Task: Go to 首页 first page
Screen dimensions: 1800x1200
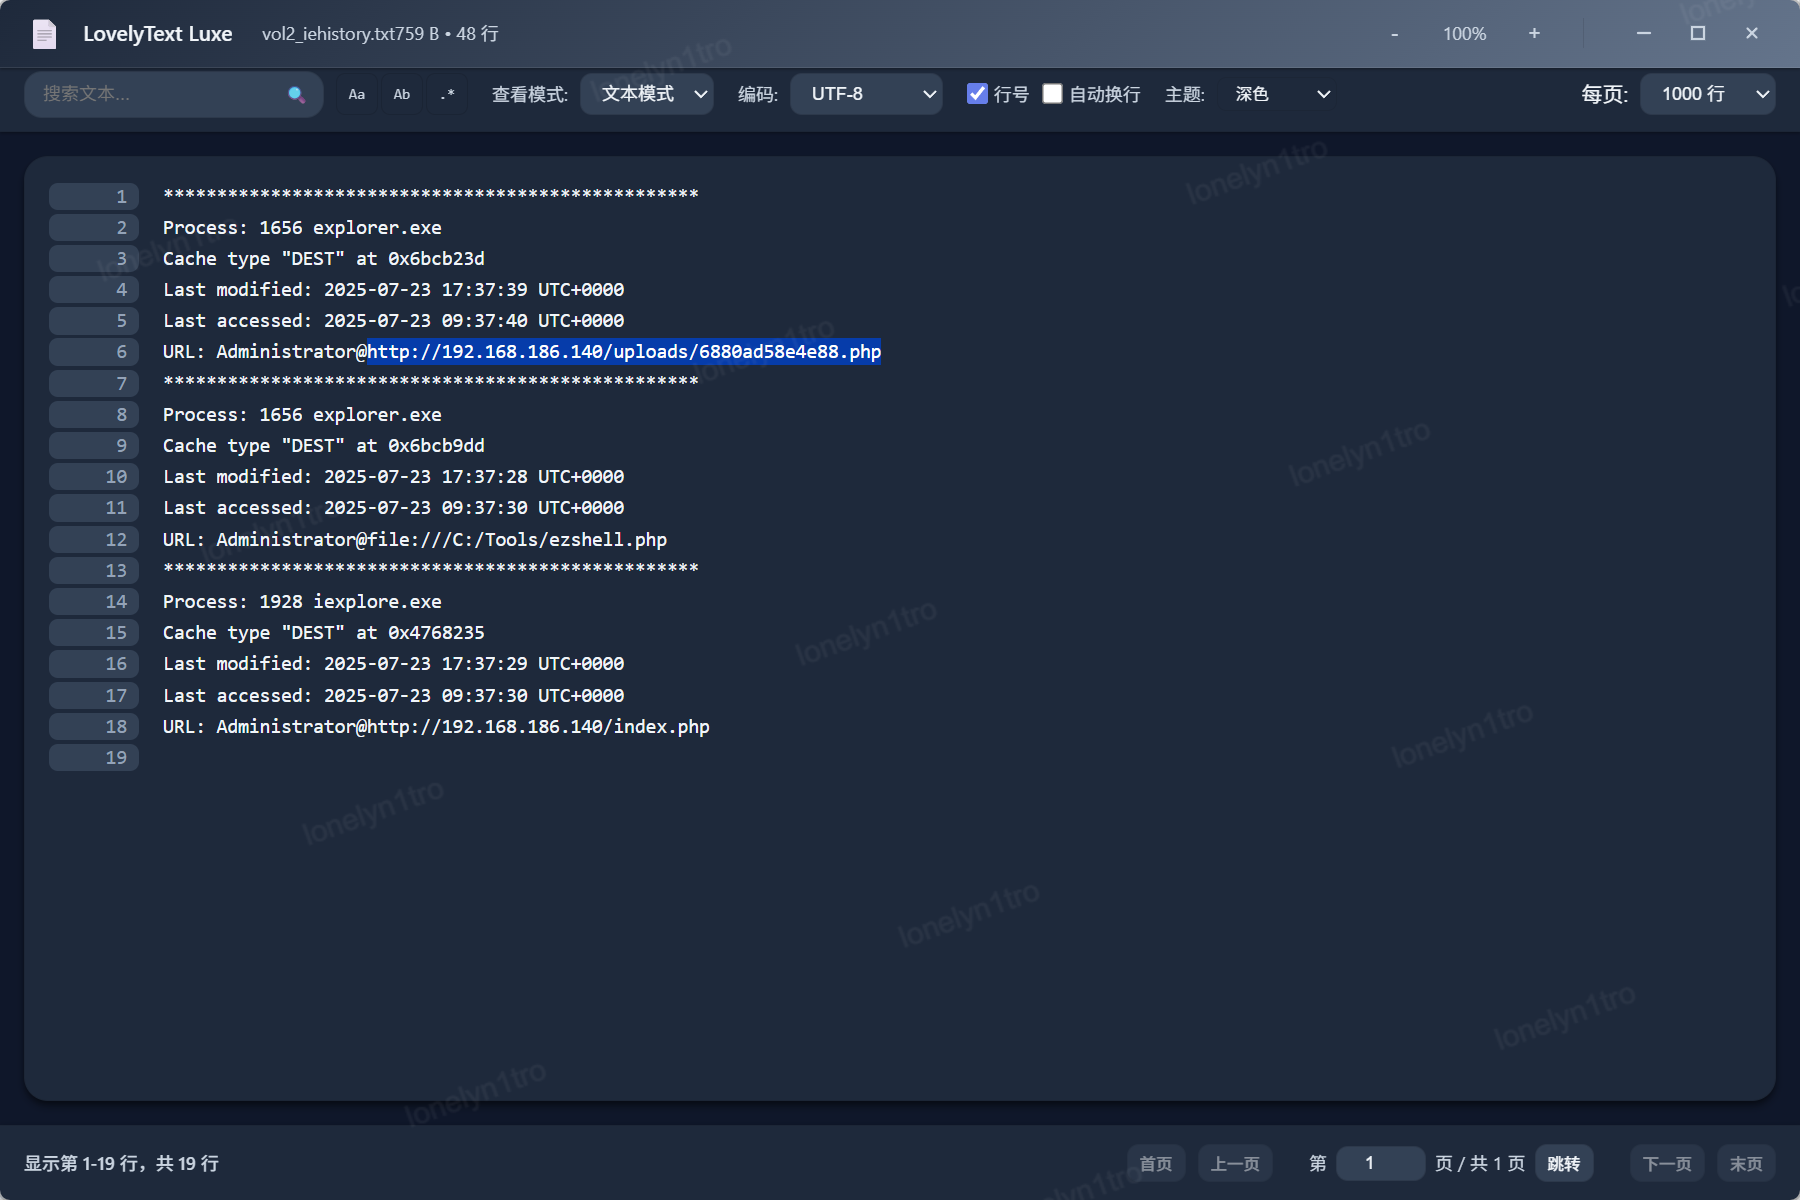Action: click(x=1156, y=1164)
